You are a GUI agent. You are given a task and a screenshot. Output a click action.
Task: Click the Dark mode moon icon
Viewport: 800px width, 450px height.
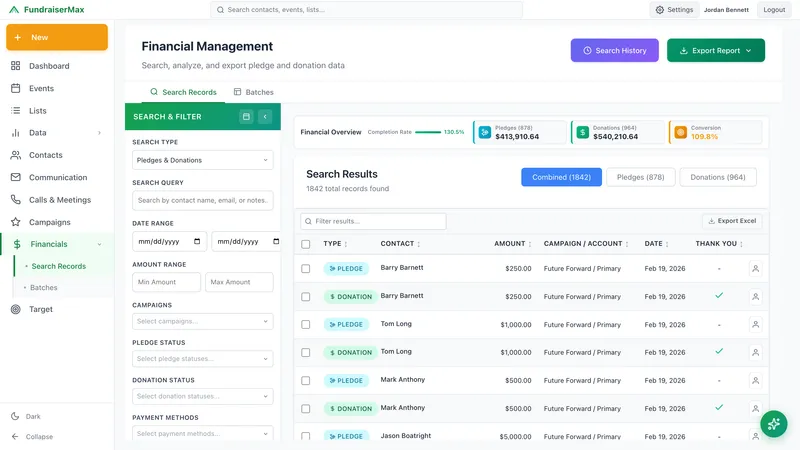coord(15,416)
